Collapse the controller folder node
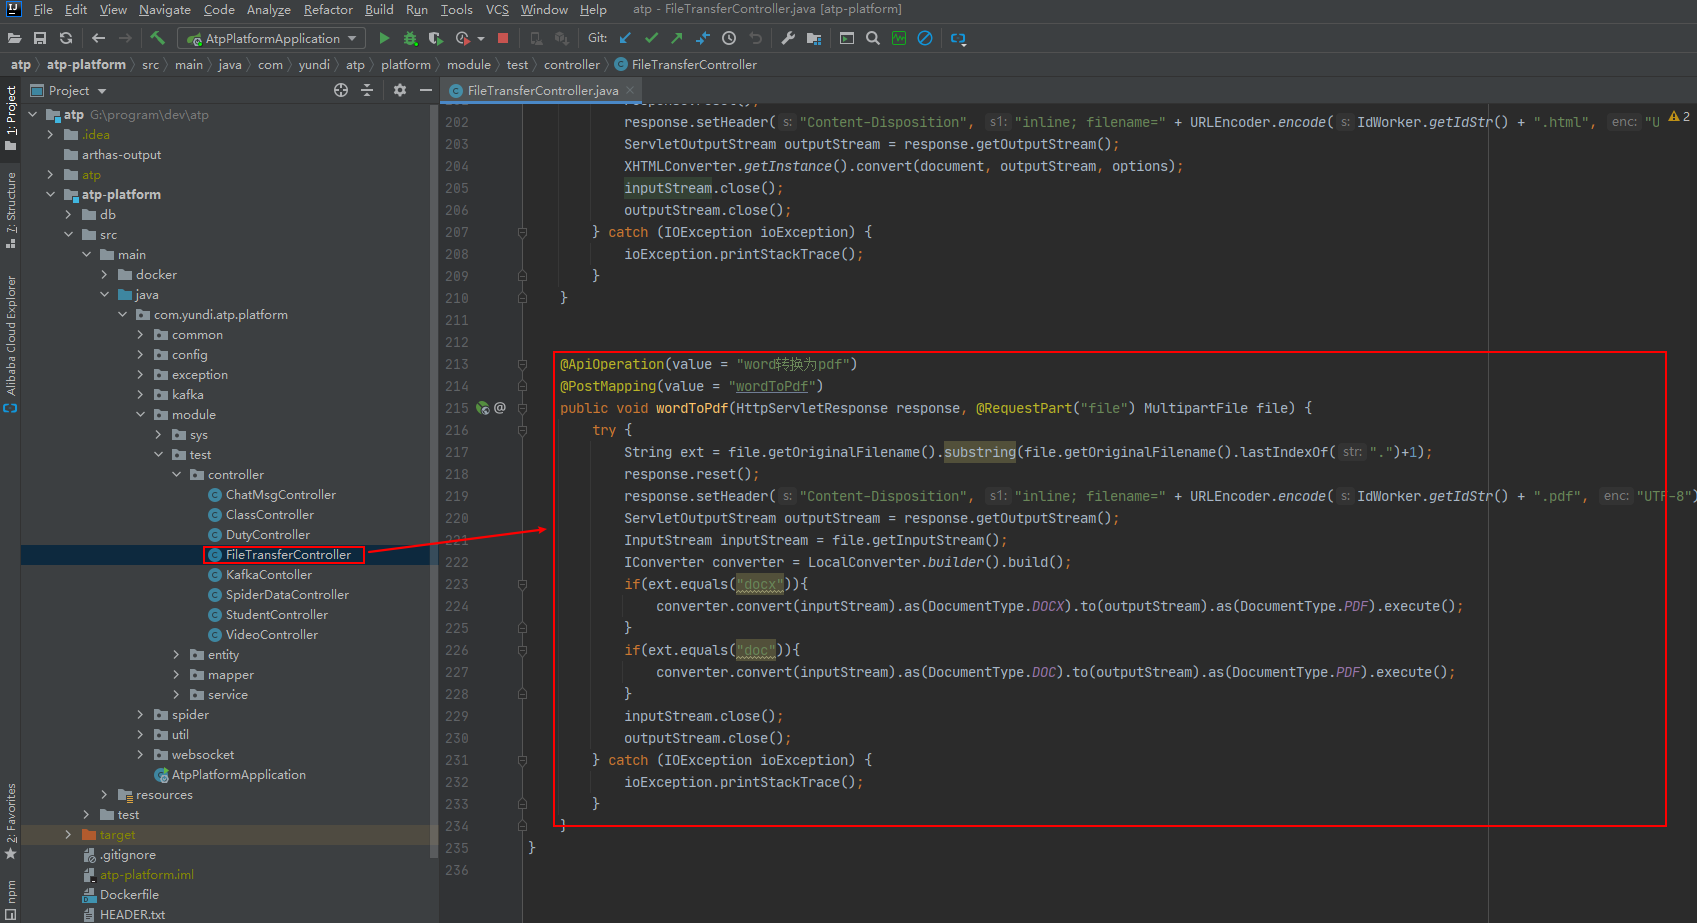 [177, 475]
